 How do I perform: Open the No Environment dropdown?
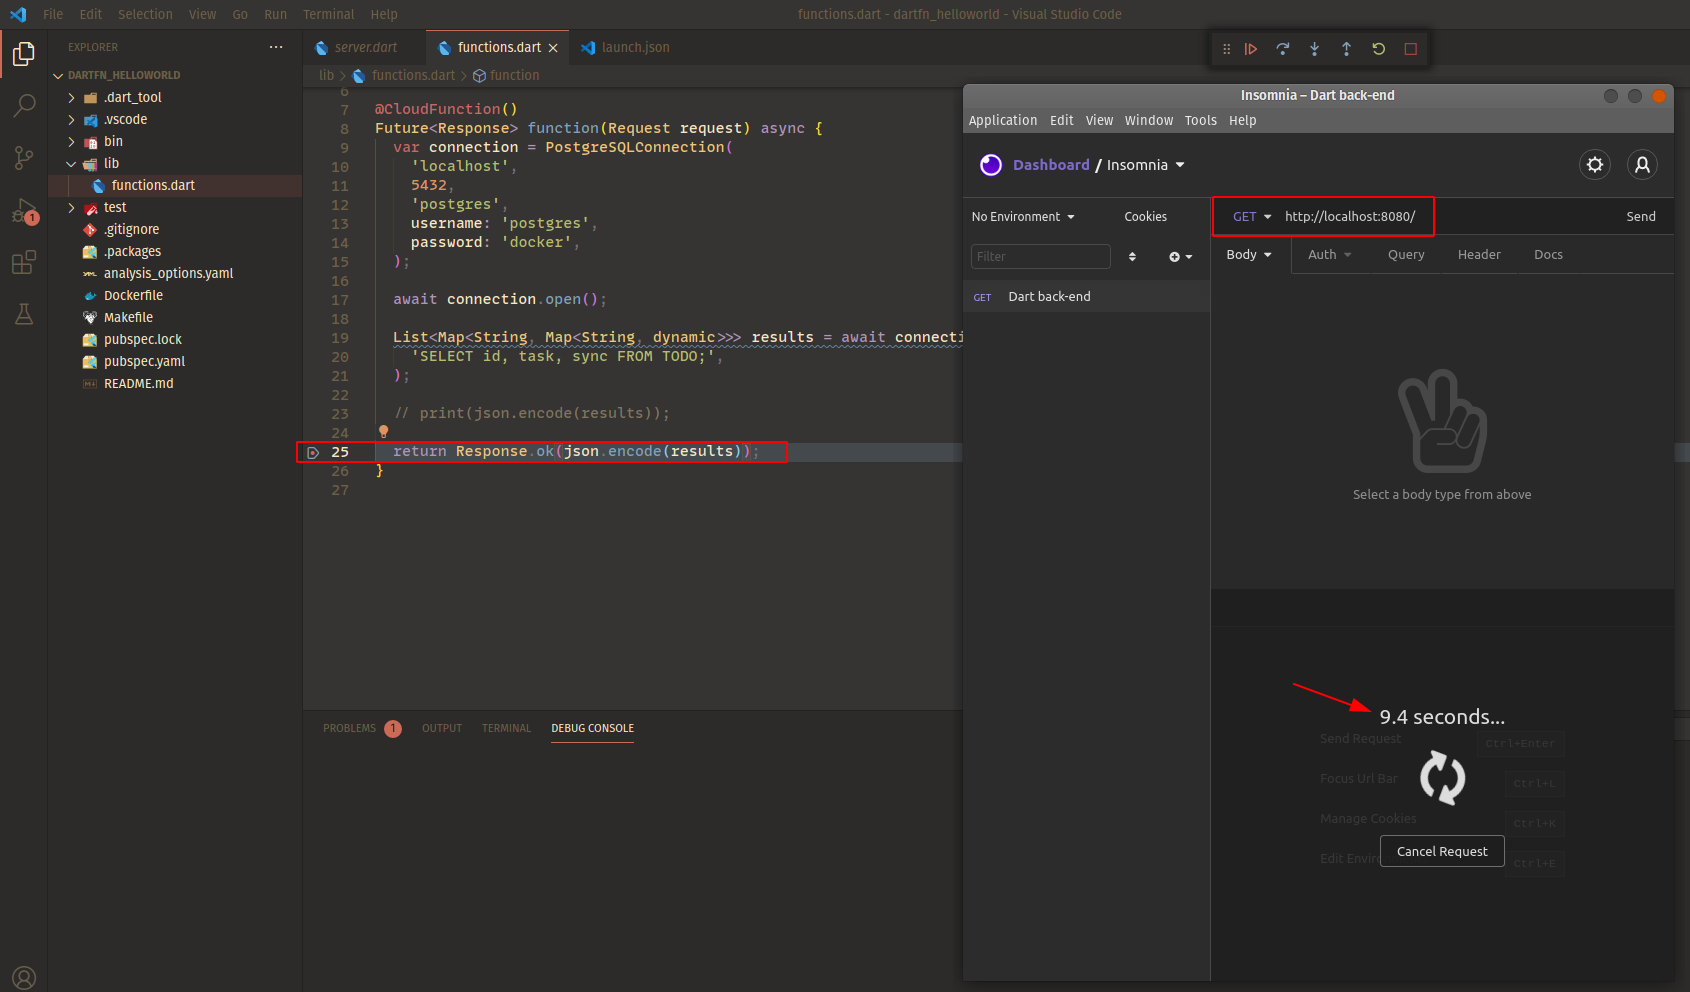point(1023,216)
